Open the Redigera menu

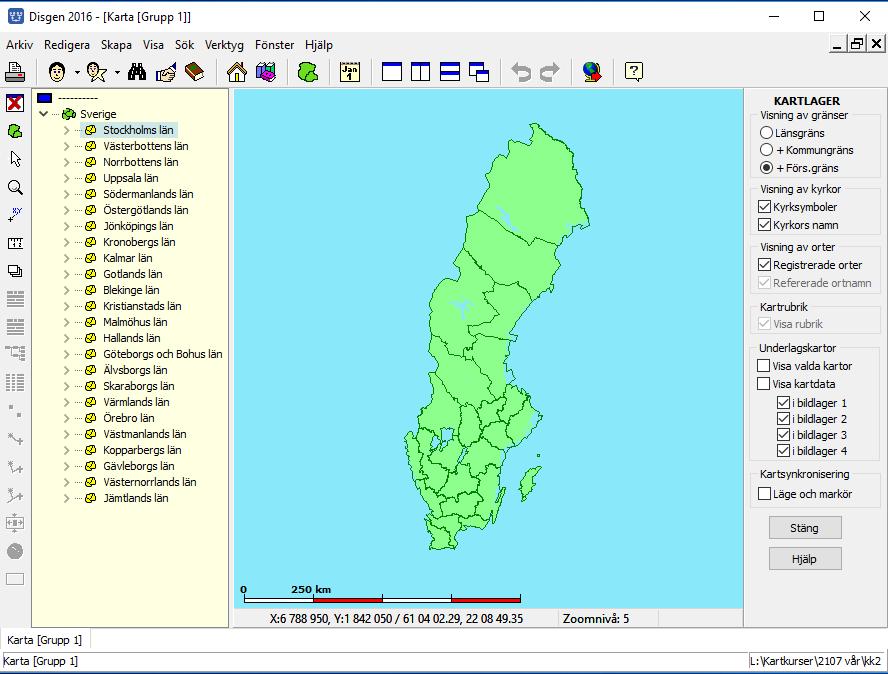tap(67, 45)
